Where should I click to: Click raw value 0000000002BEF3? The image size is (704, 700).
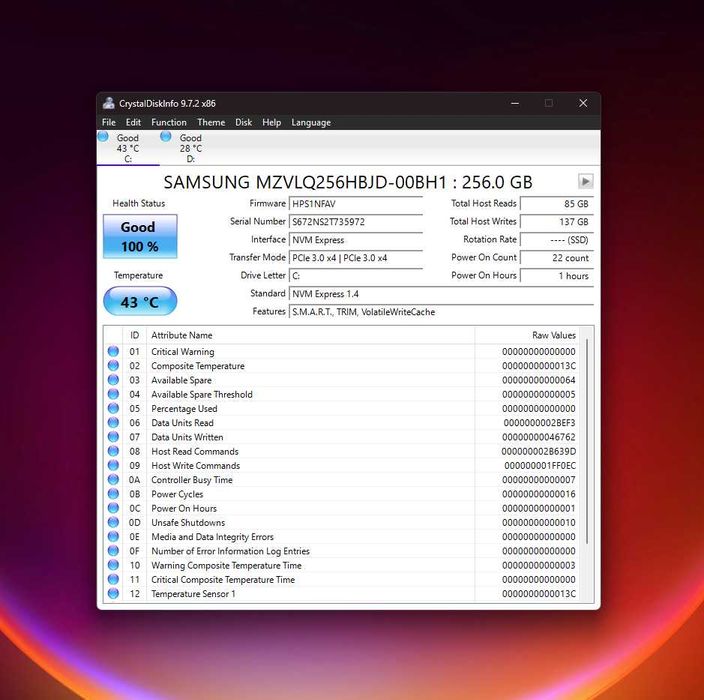pyautogui.click(x=539, y=423)
